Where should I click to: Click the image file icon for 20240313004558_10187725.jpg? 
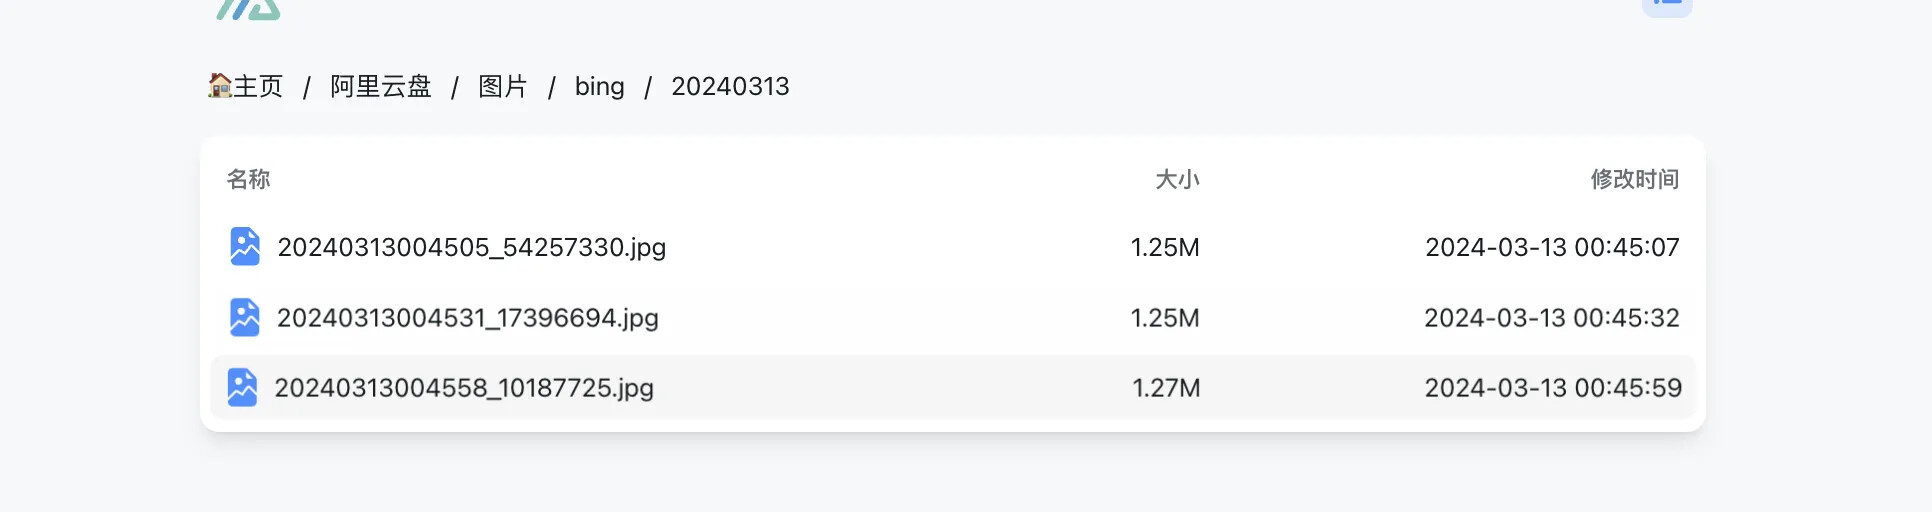(x=242, y=387)
